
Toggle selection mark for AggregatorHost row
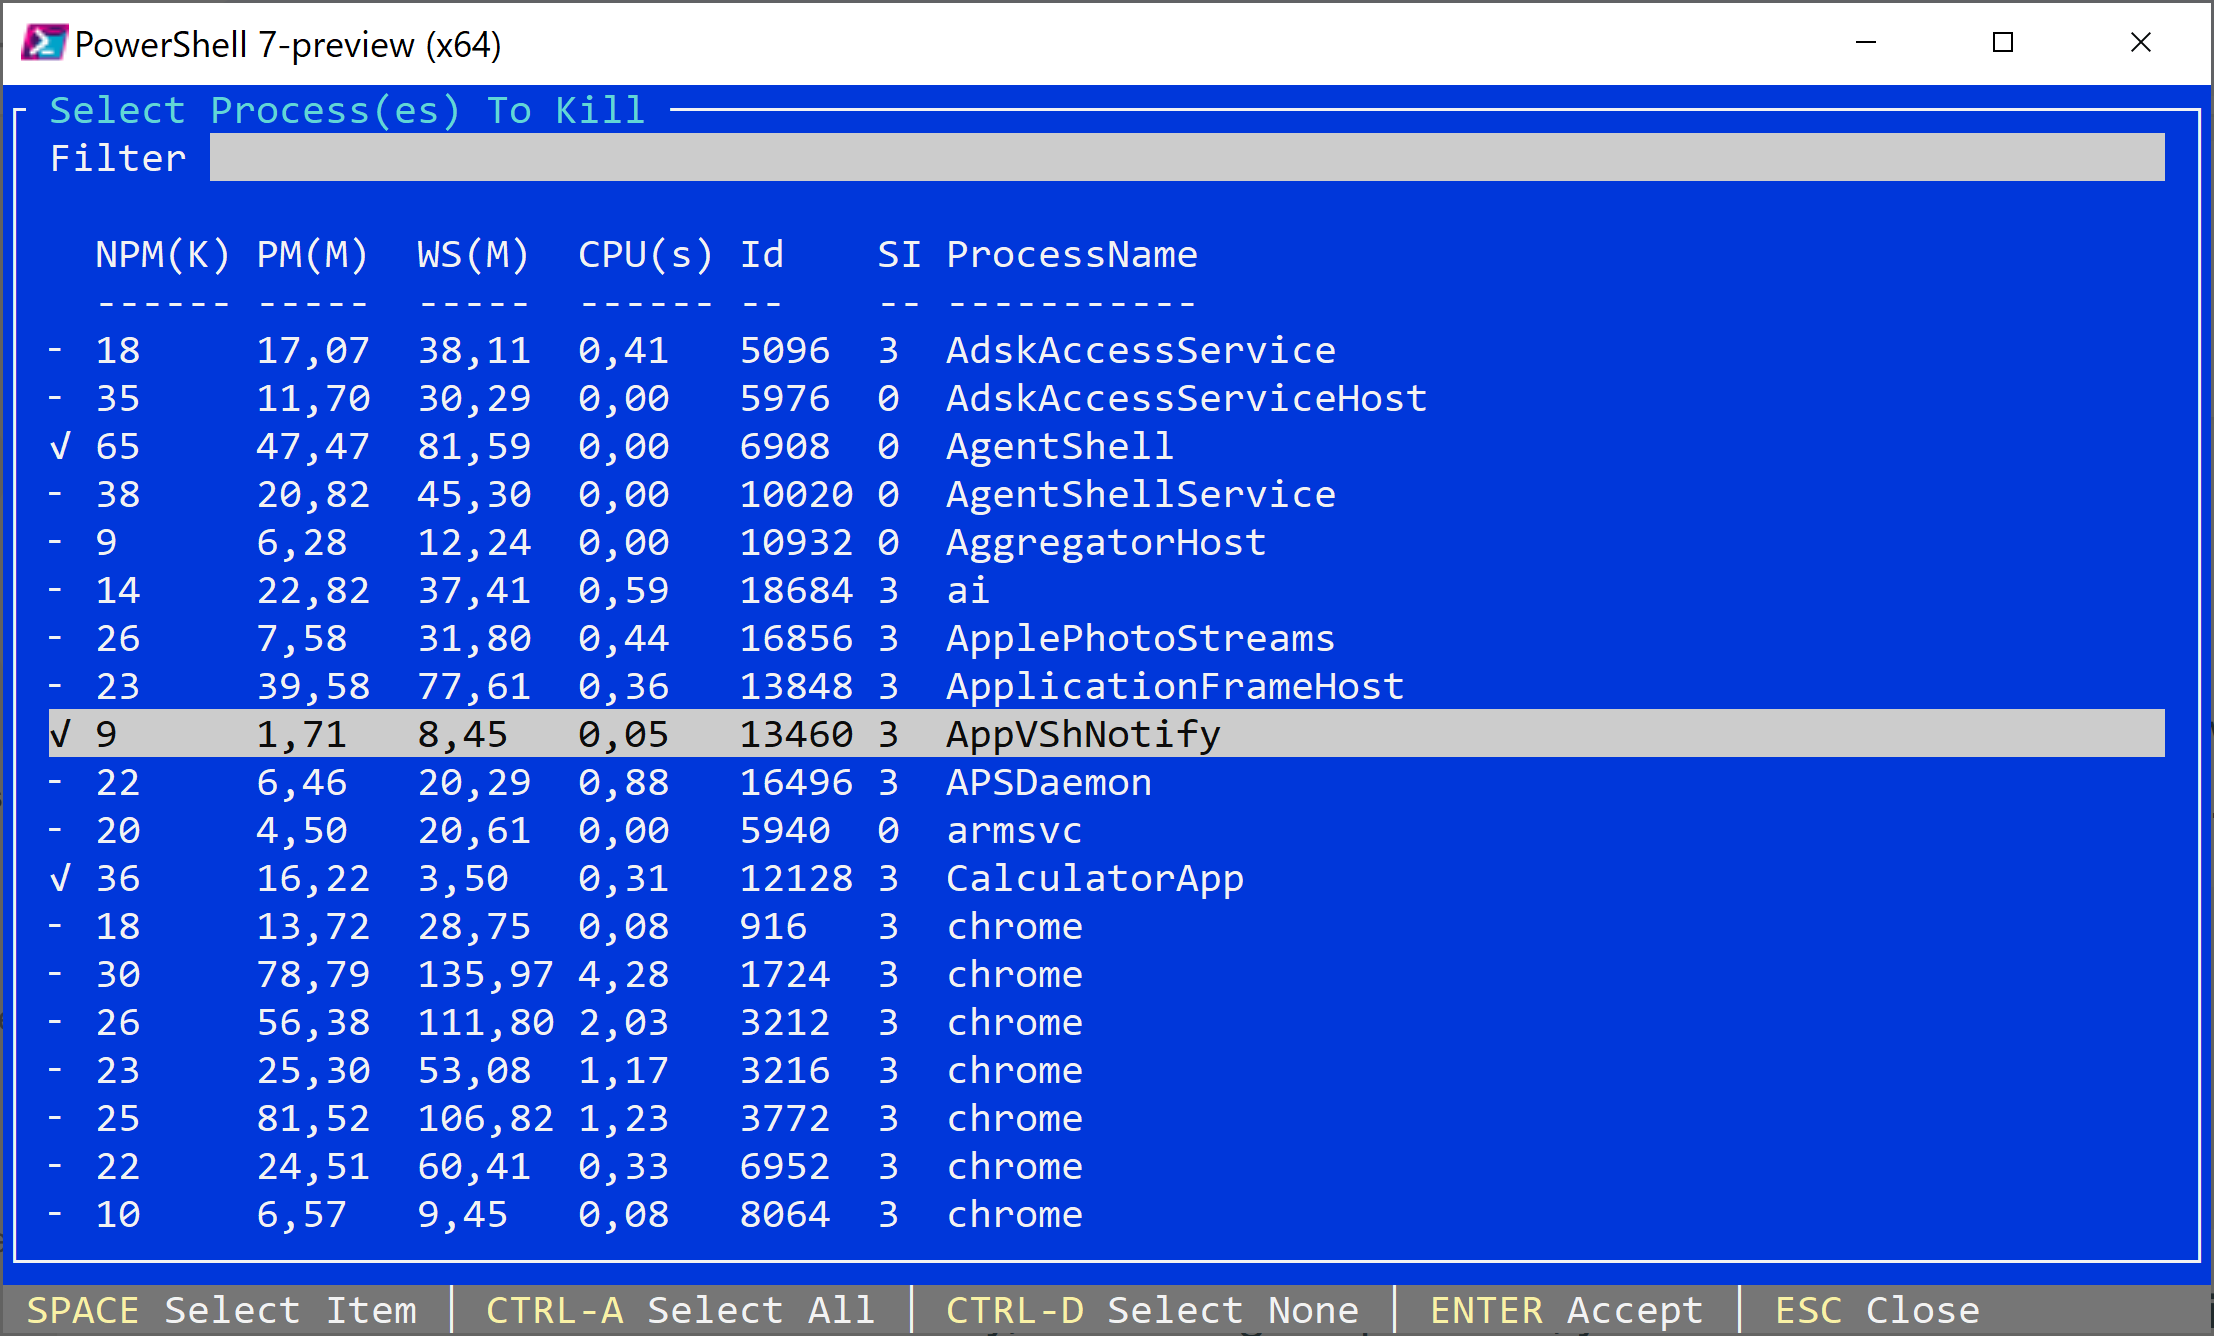point(56,543)
